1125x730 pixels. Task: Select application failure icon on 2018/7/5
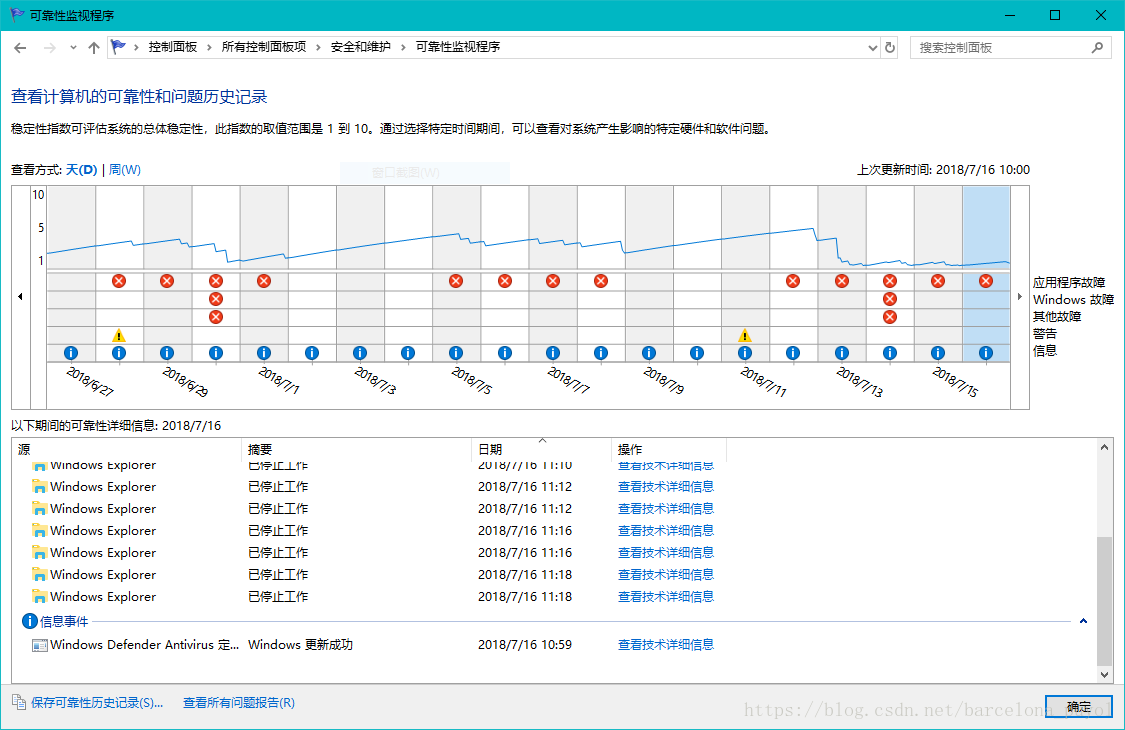pos(456,281)
